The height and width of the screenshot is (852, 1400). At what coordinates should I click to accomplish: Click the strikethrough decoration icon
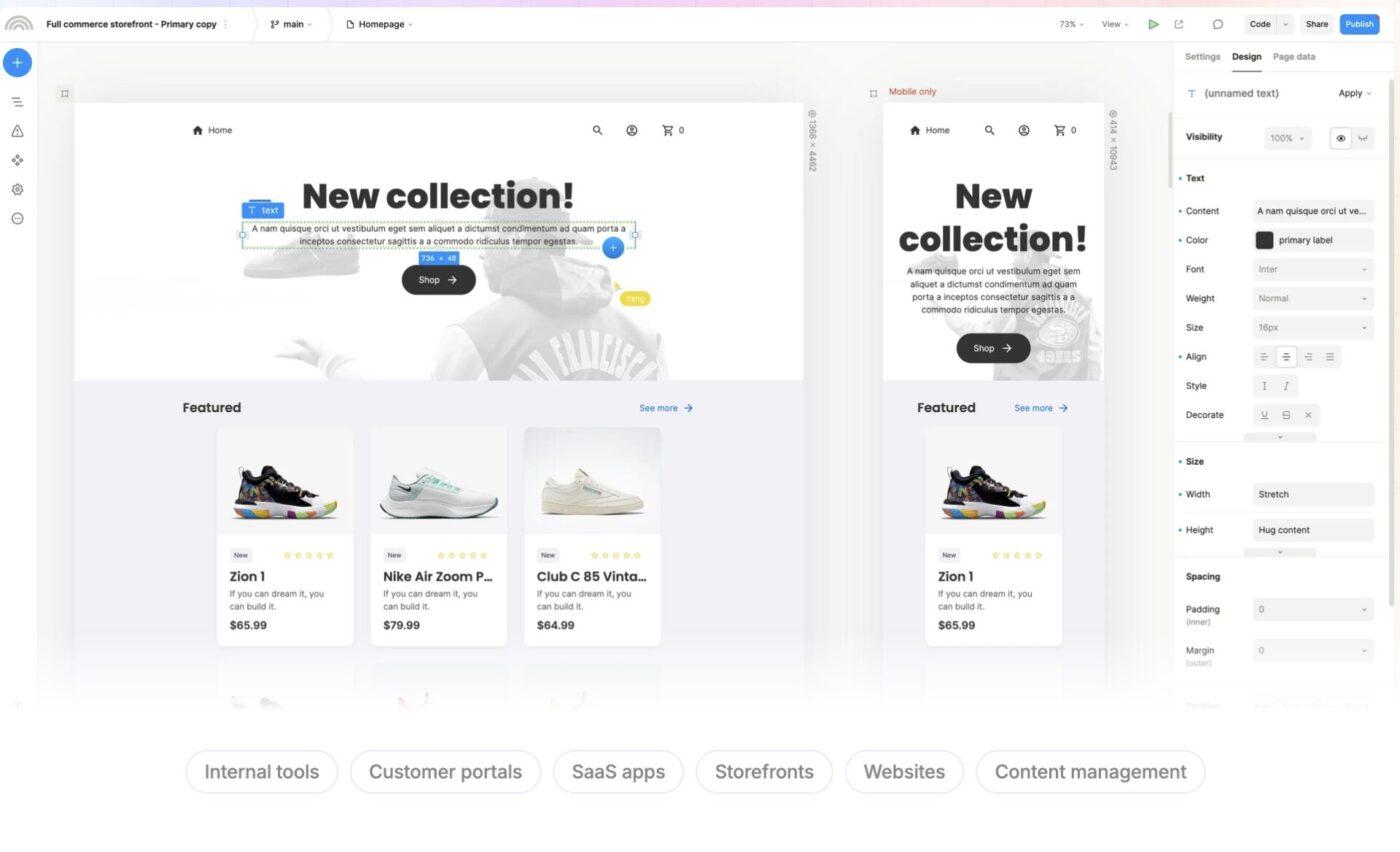coord(1286,415)
